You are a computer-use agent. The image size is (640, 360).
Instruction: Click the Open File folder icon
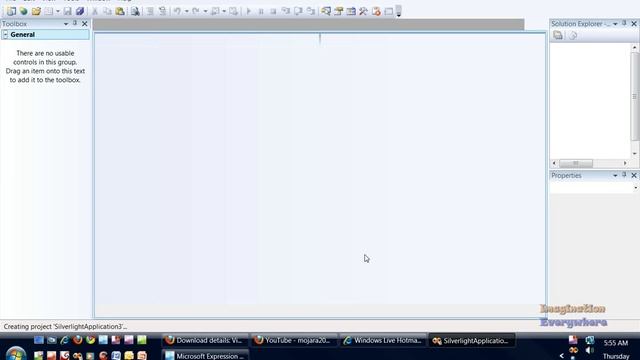tap(36, 11)
